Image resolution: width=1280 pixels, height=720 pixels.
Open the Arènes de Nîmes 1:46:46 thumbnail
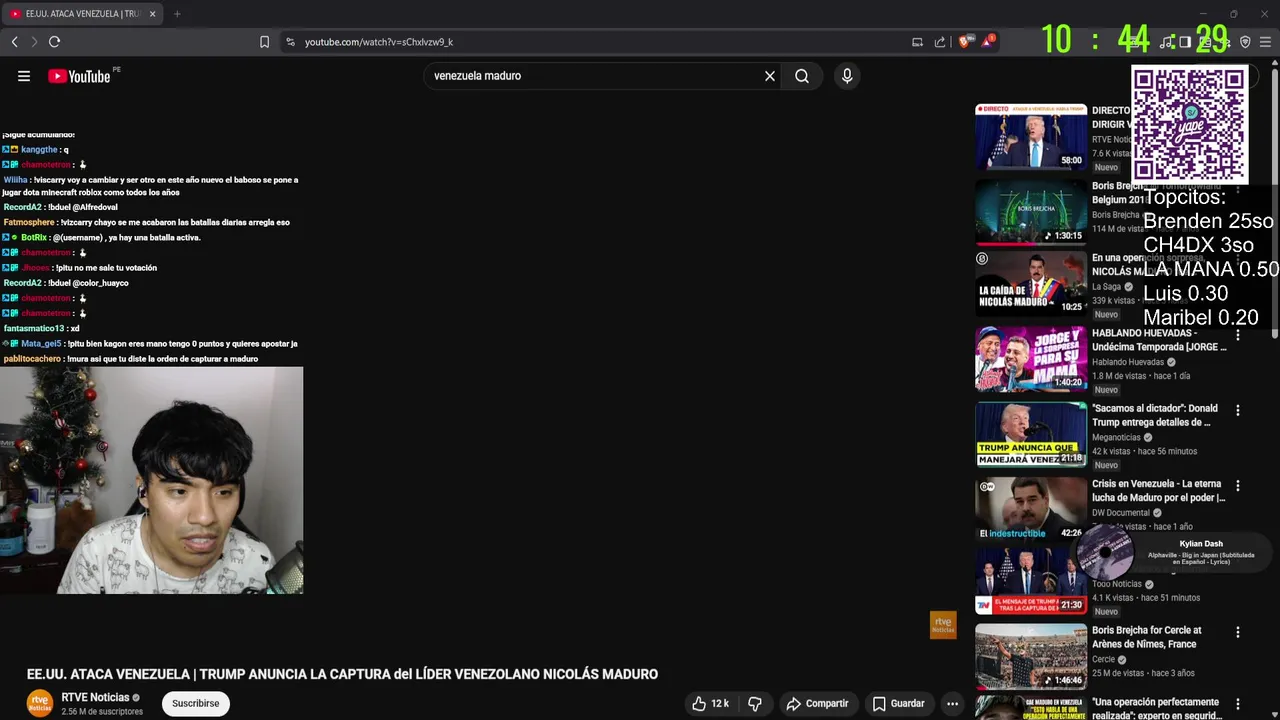pos(1031,656)
